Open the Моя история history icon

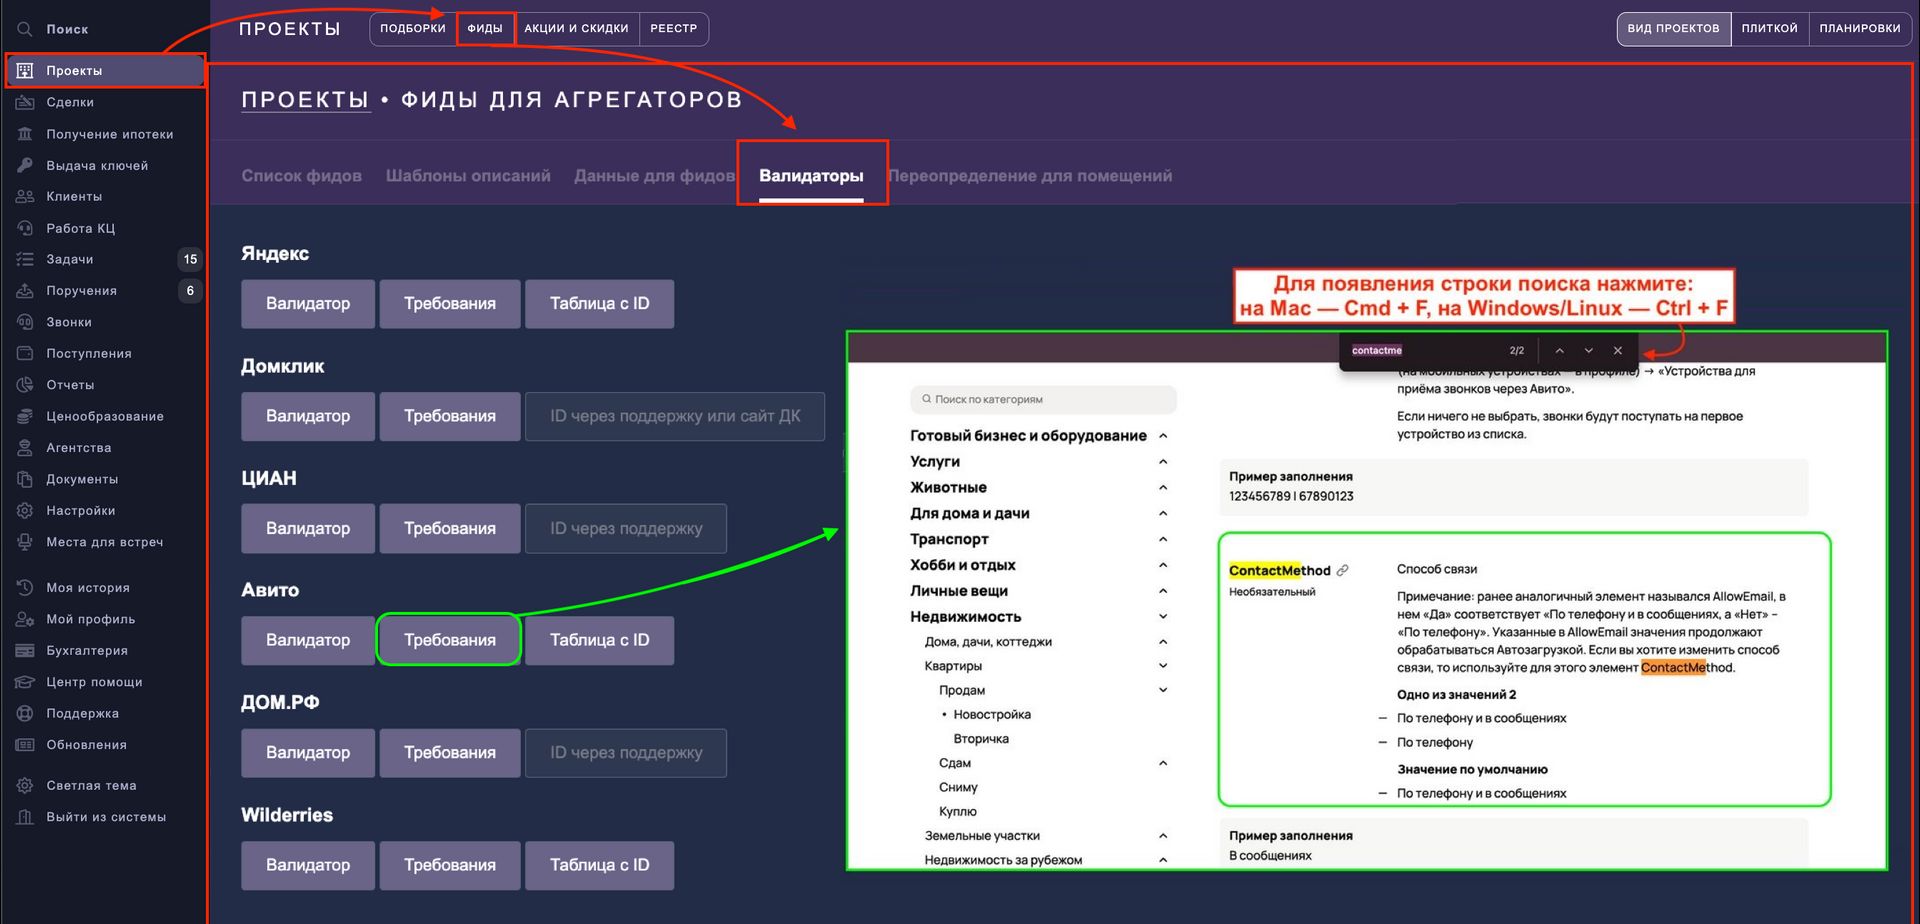click(25, 587)
